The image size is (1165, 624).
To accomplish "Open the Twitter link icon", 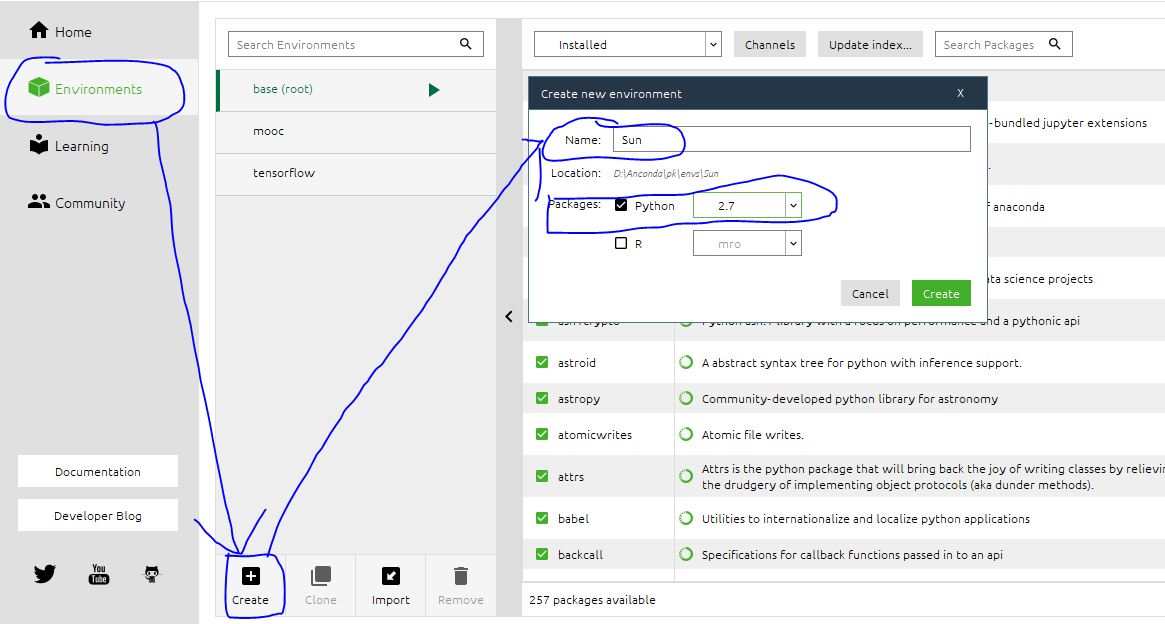I will [45, 573].
